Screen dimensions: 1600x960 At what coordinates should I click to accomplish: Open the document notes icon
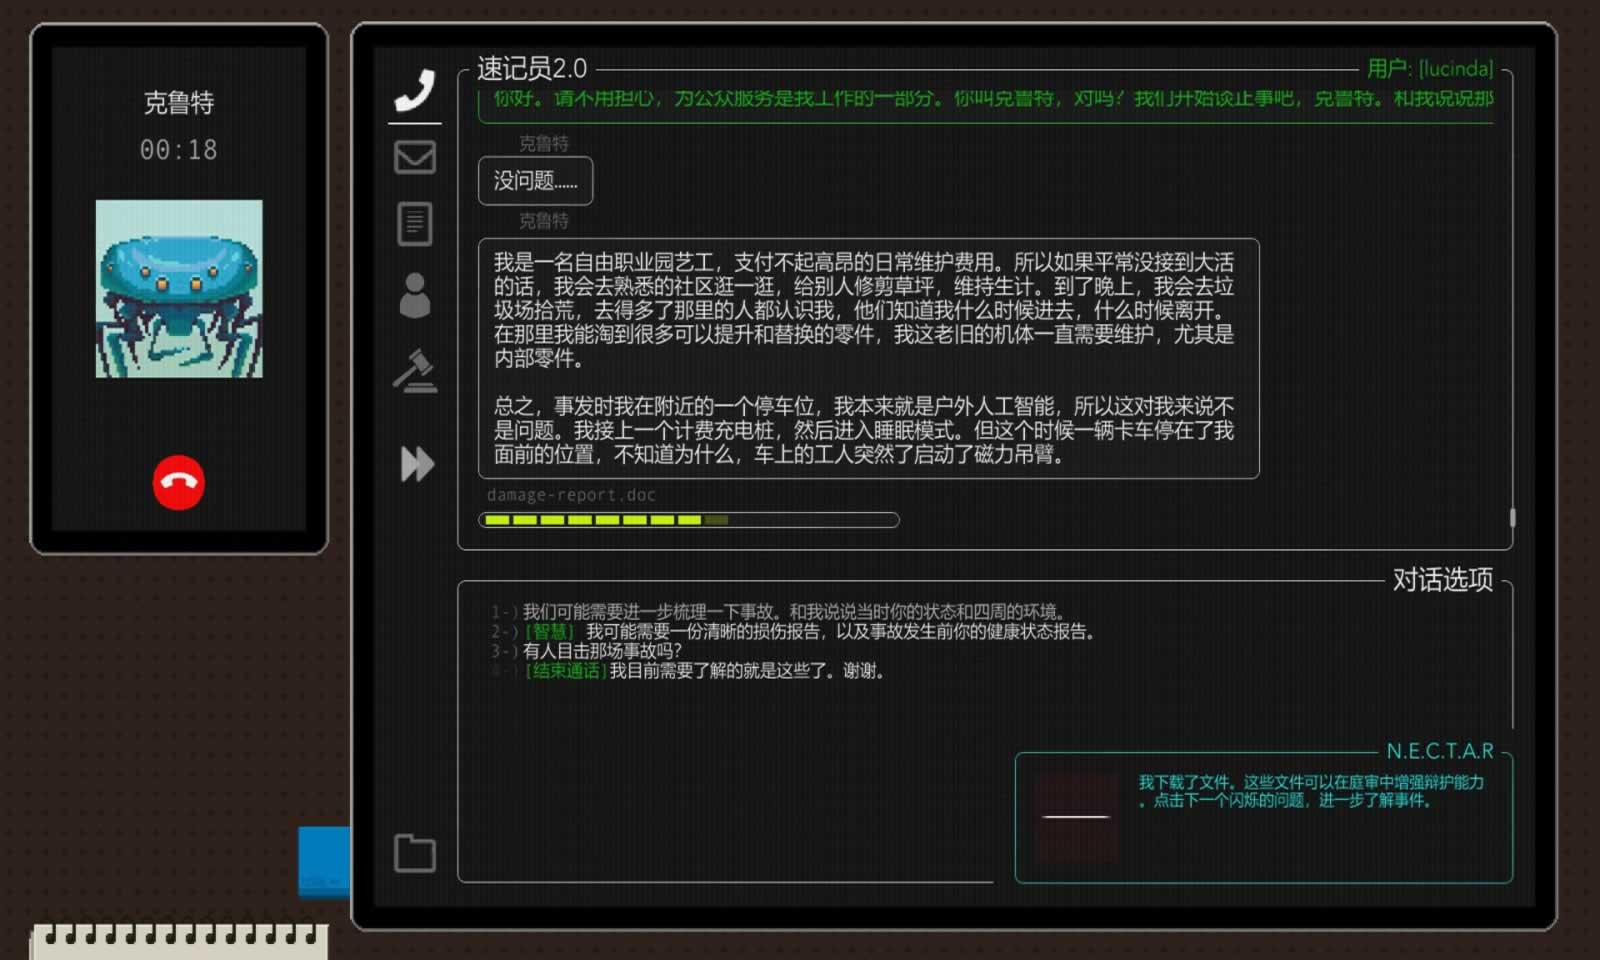(x=415, y=224)
